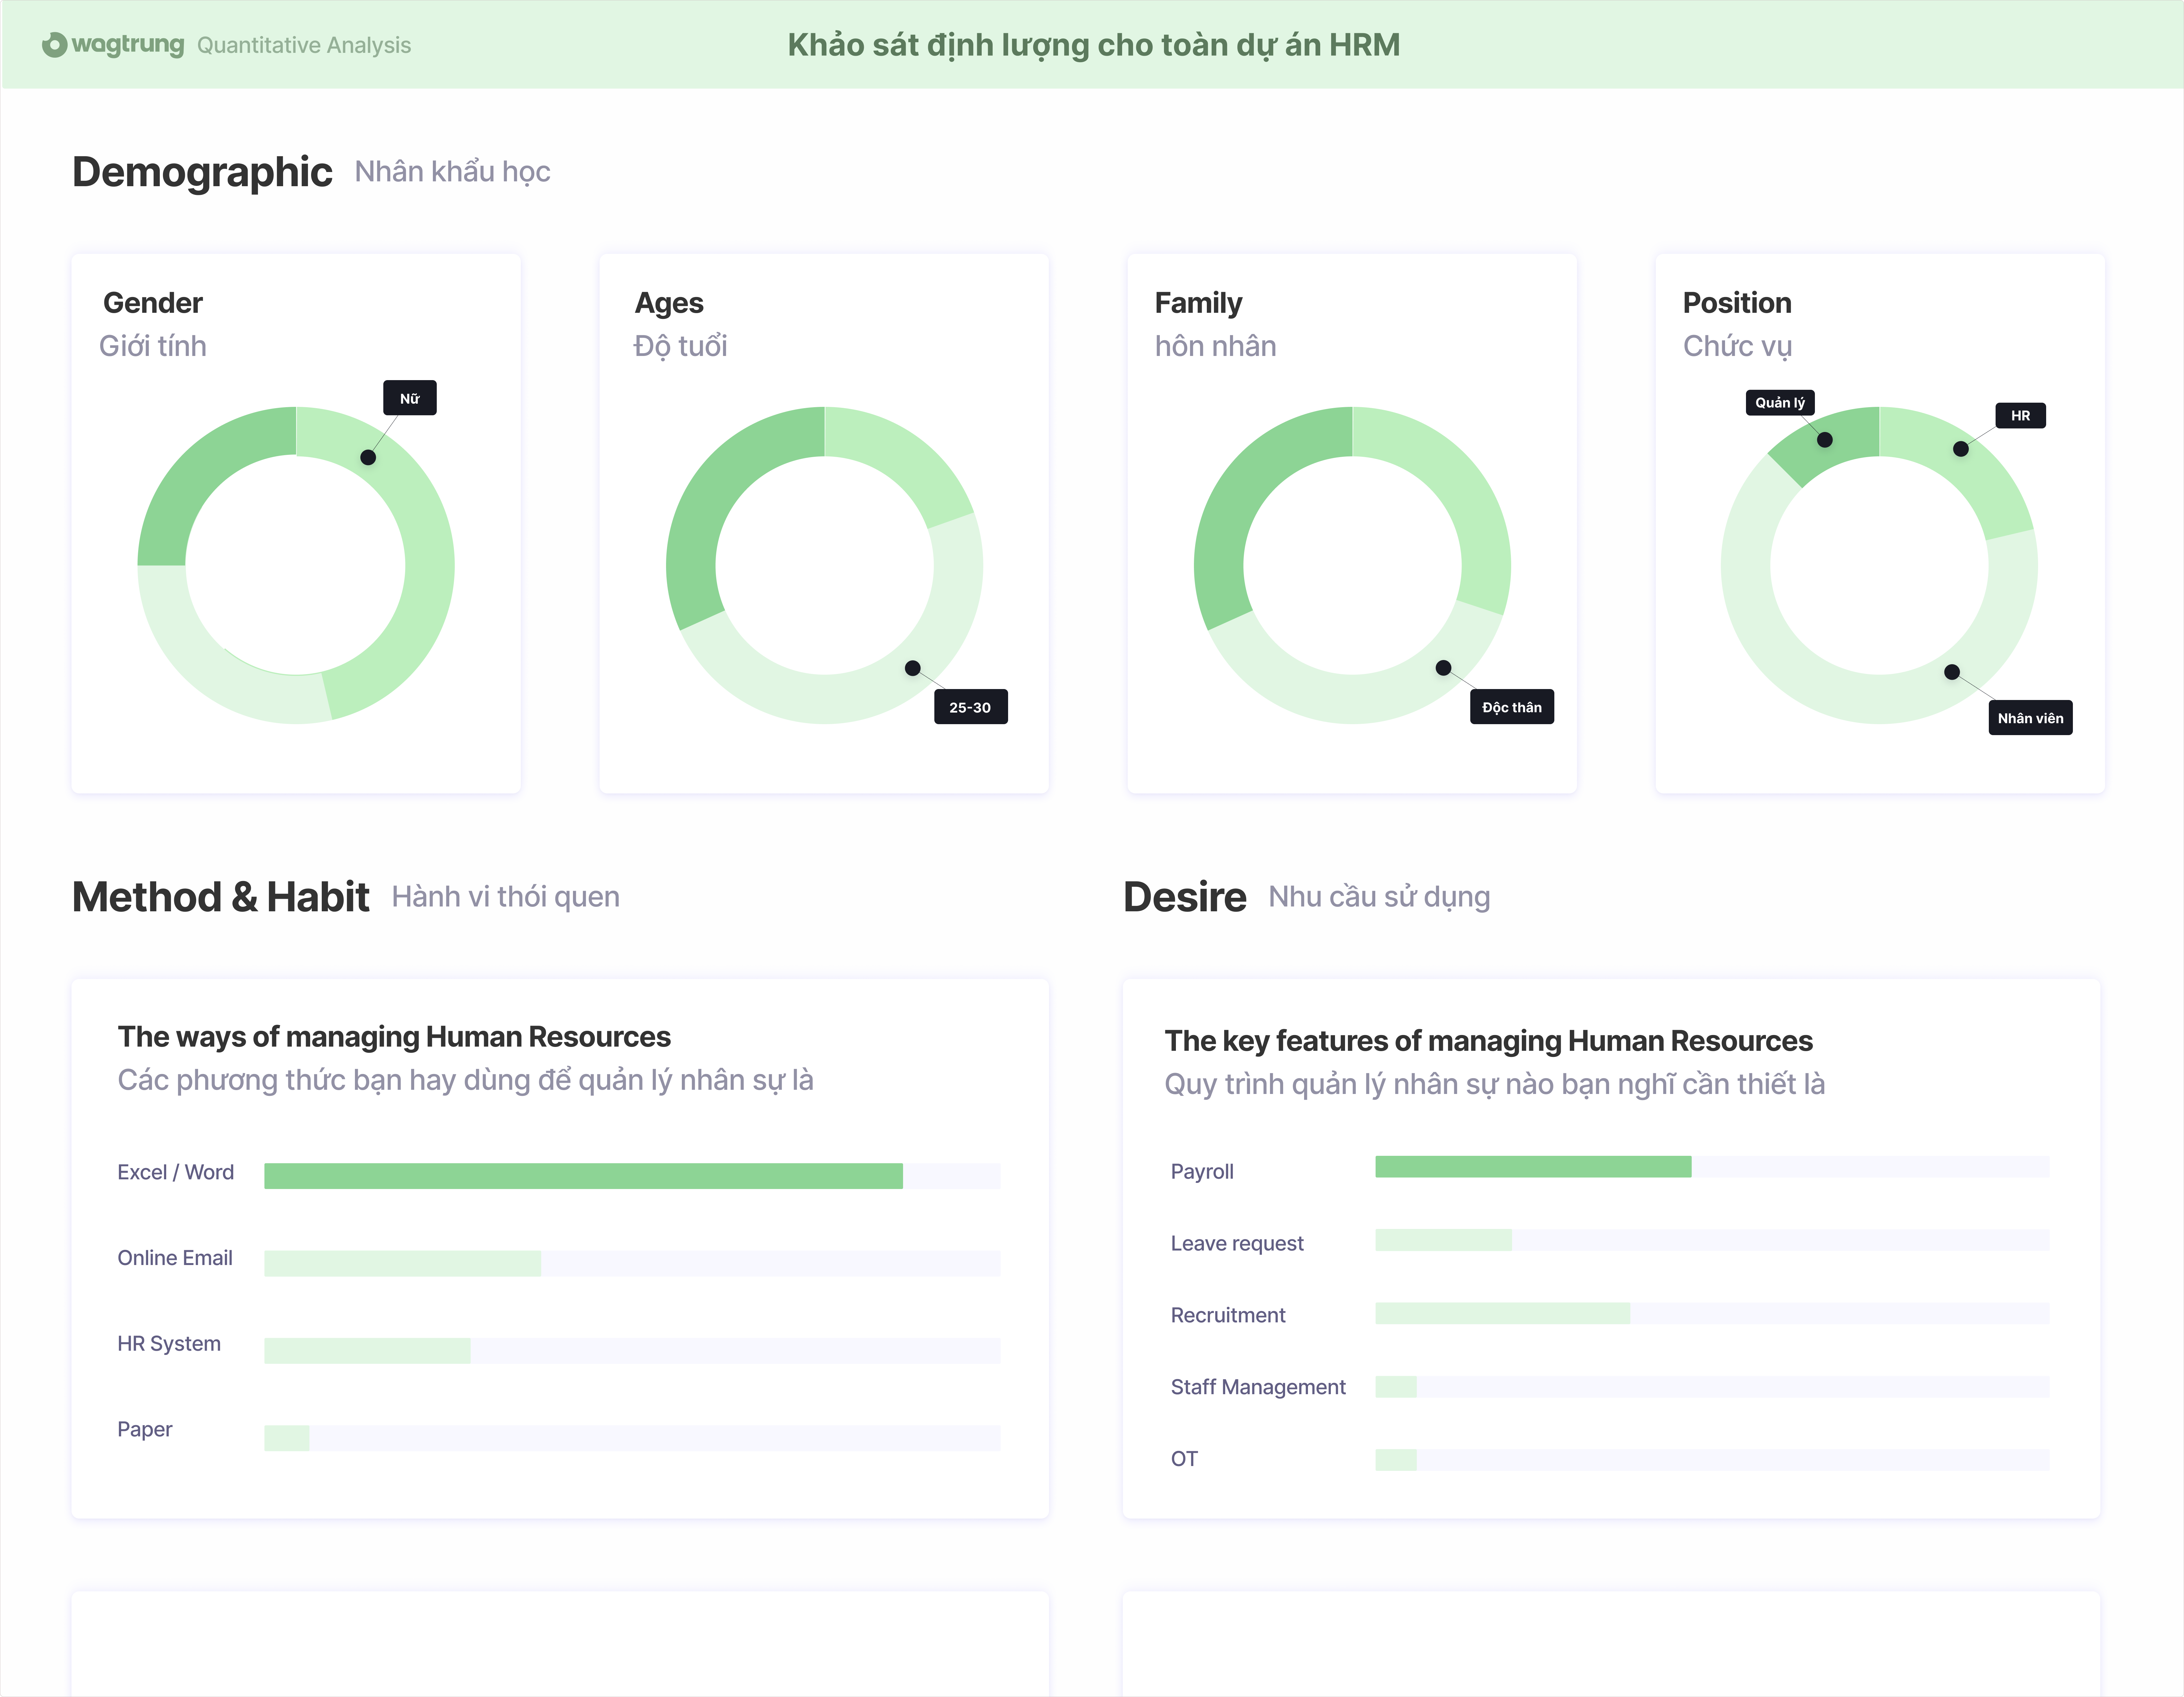Click the Nữ tooltip on Gender chart

tap(410, 398)
